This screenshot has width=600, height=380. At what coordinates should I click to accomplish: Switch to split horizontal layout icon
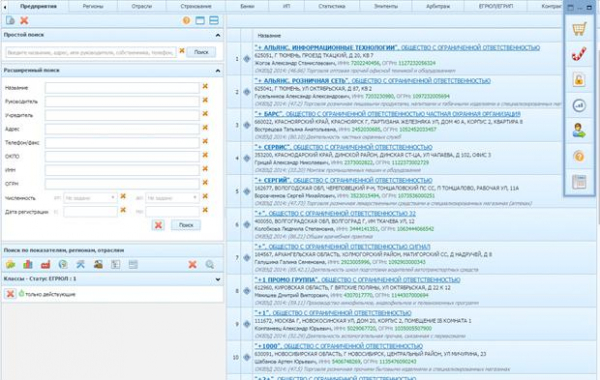pos(214,20)
